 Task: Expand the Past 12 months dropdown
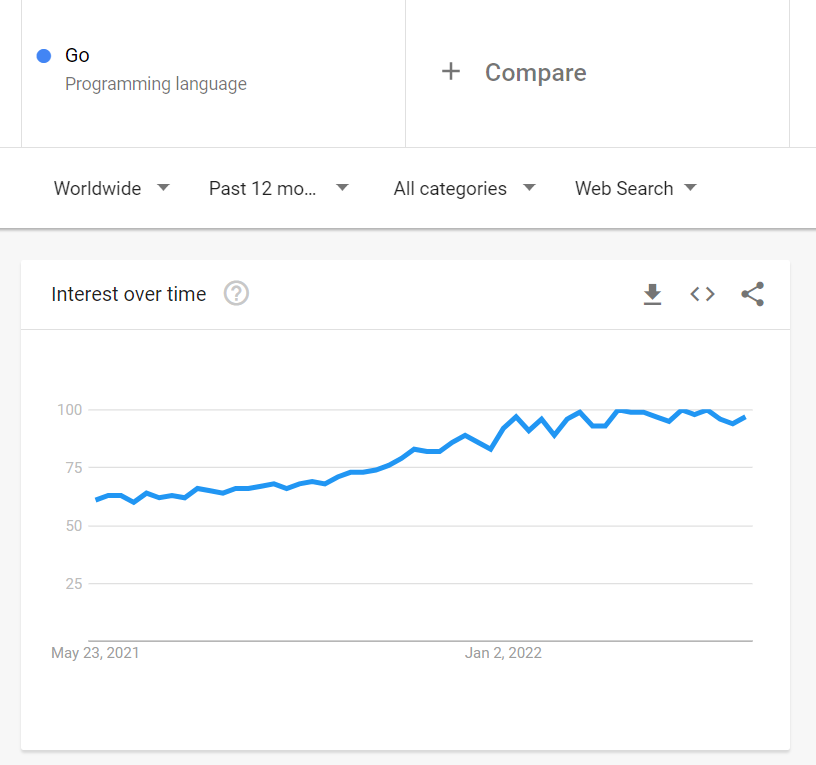(278, 188)
